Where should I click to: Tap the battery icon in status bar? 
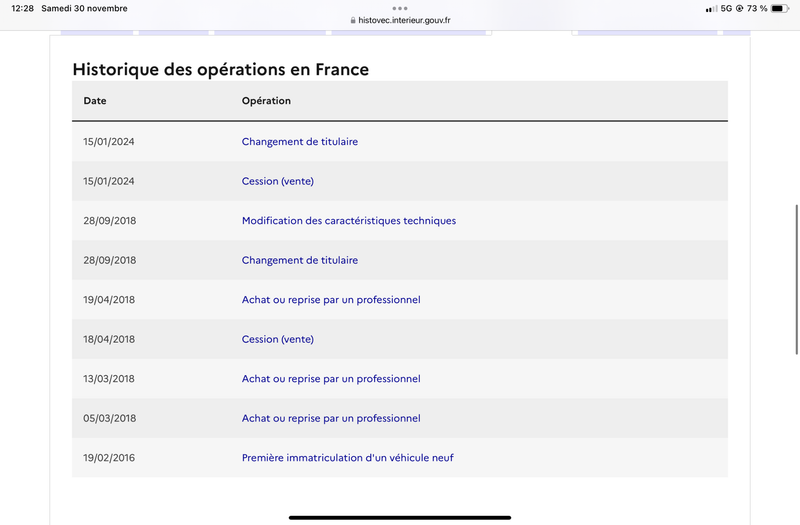pyautogui.click(x=780, y=8)
